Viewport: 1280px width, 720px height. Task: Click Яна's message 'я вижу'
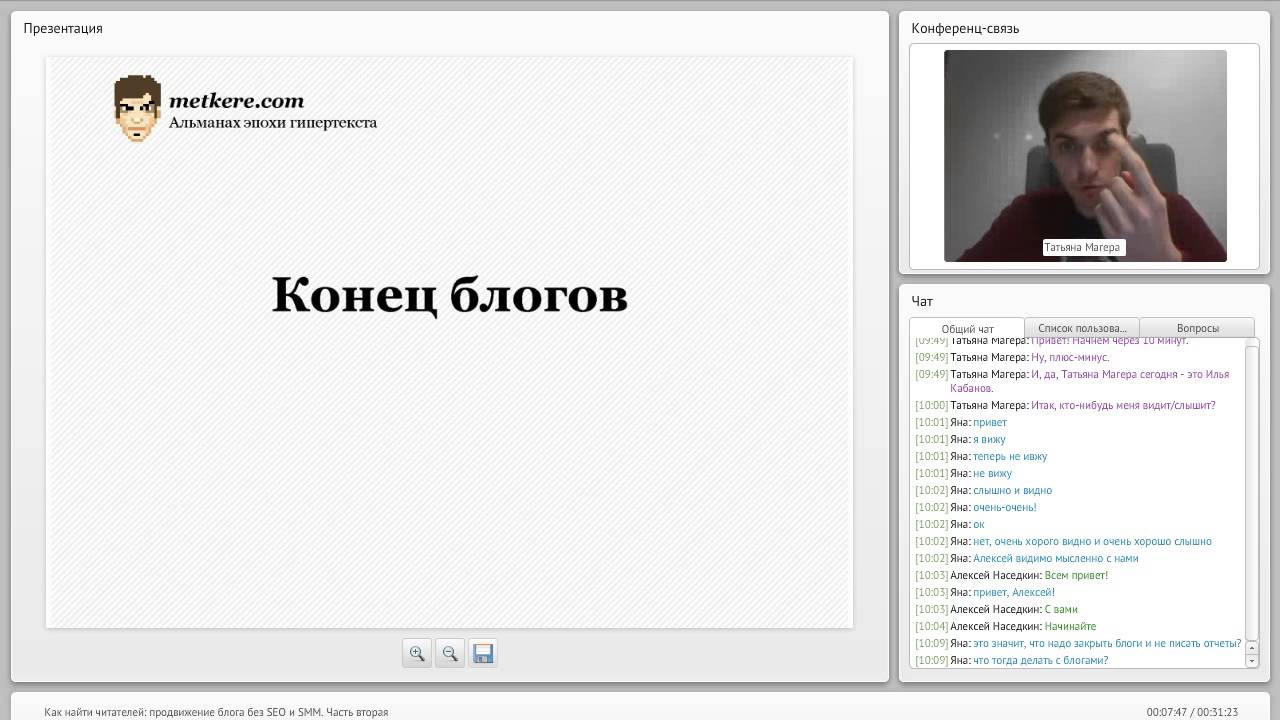pyautogui.click(x=989, y=439)
